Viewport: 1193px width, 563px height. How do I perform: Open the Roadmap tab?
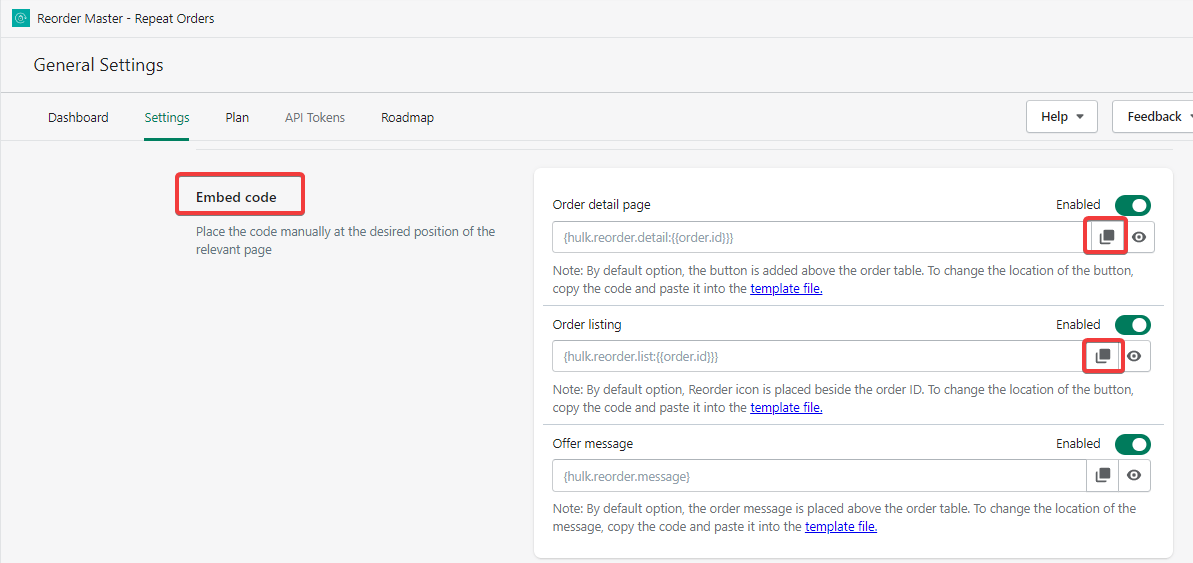tap(407, 117)
